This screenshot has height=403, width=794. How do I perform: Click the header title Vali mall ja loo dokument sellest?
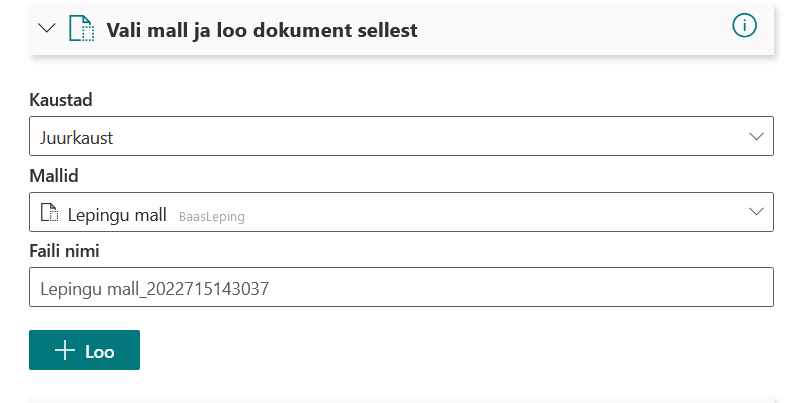[262, 30]
